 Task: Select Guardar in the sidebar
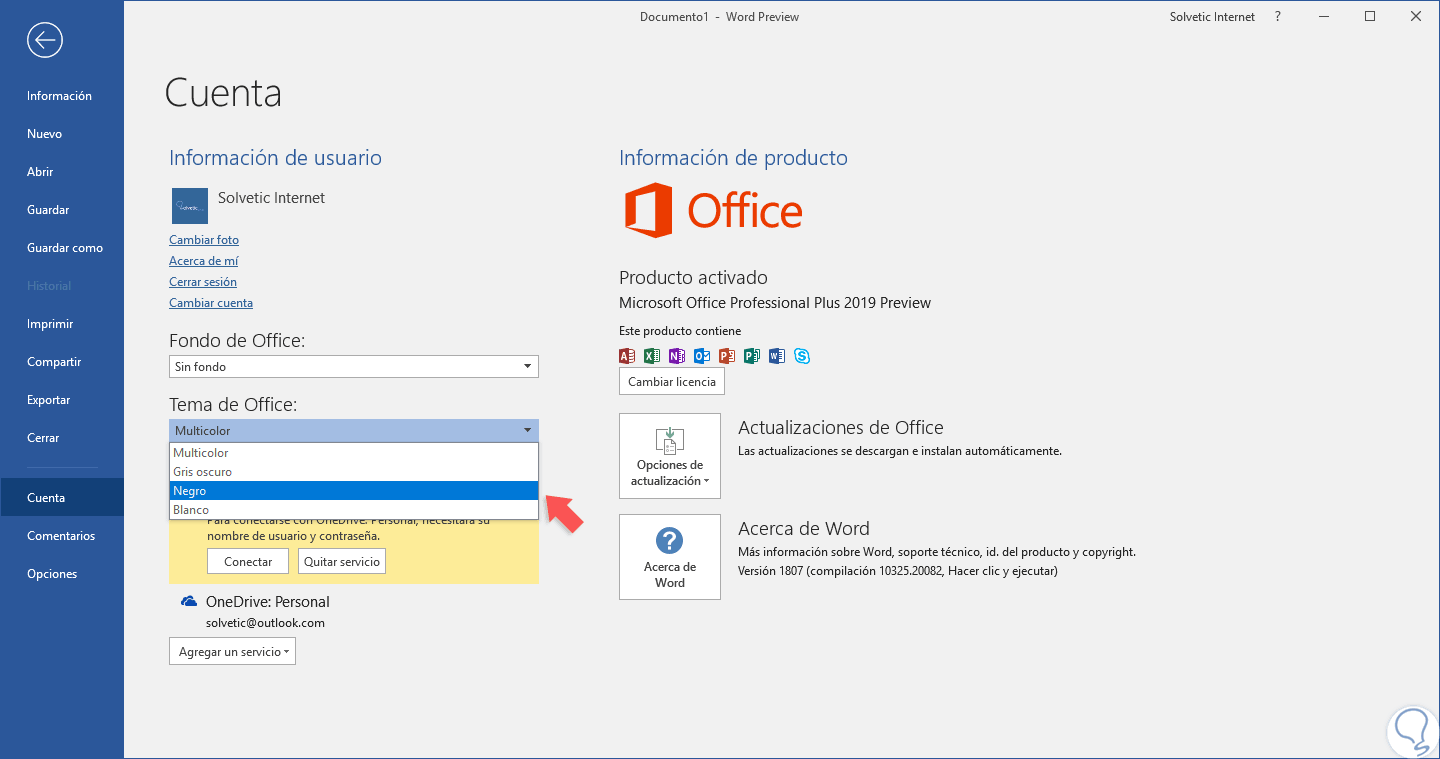click(62, 210)
